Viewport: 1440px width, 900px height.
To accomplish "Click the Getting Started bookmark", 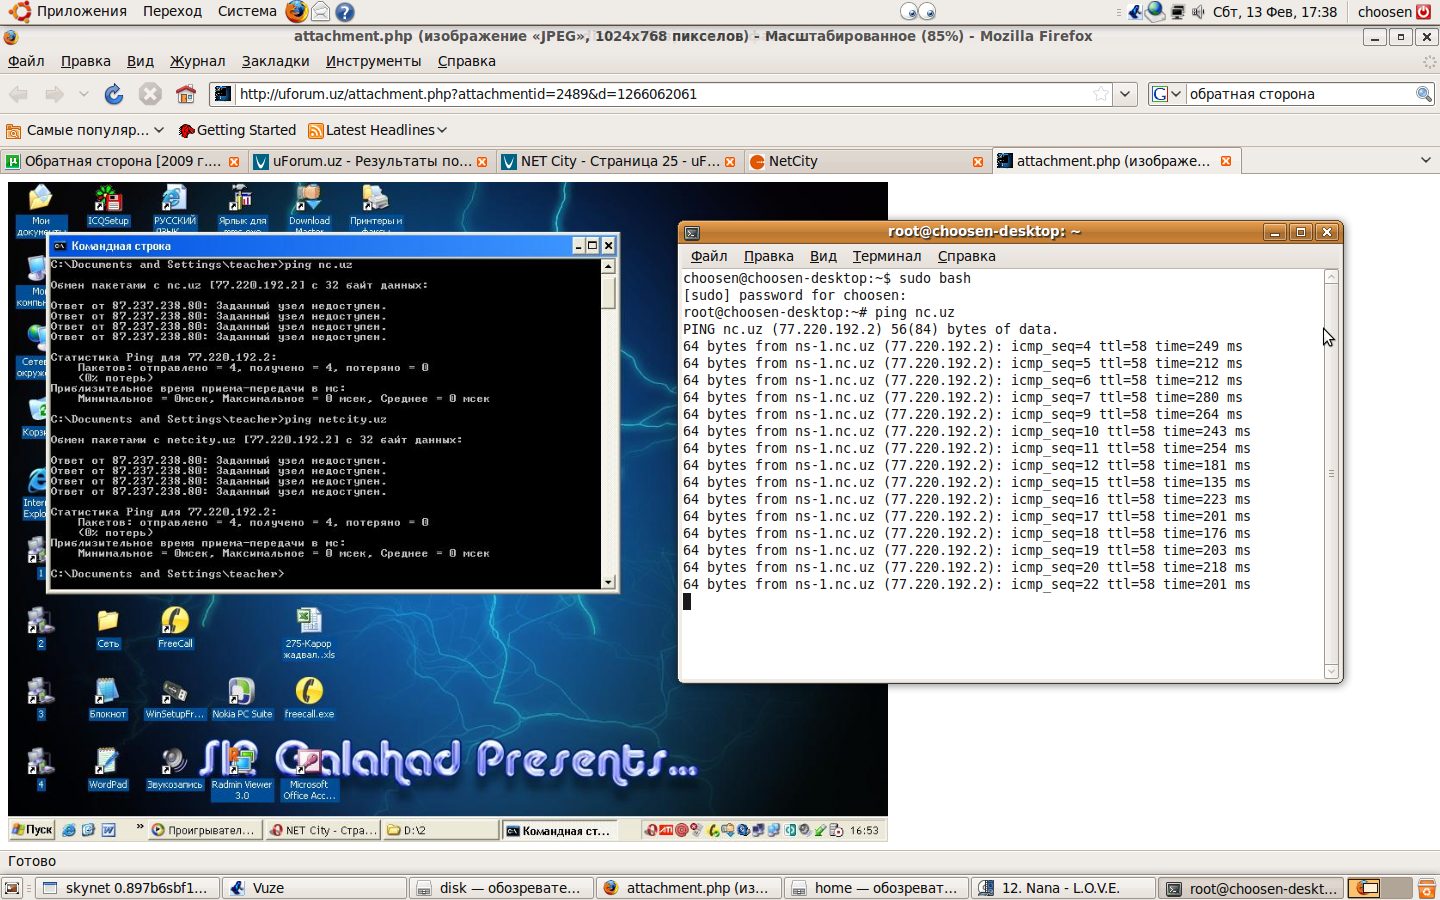I will 237,130.
